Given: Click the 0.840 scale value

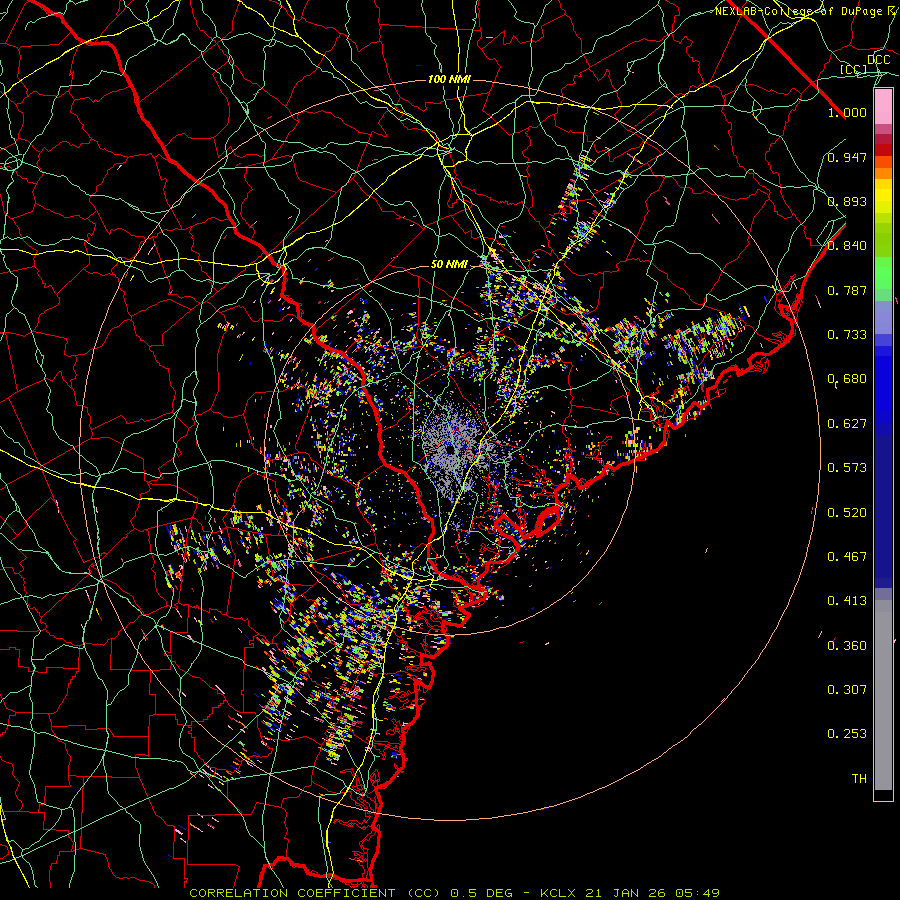Looking at the screenshot, I should [847, 246].
